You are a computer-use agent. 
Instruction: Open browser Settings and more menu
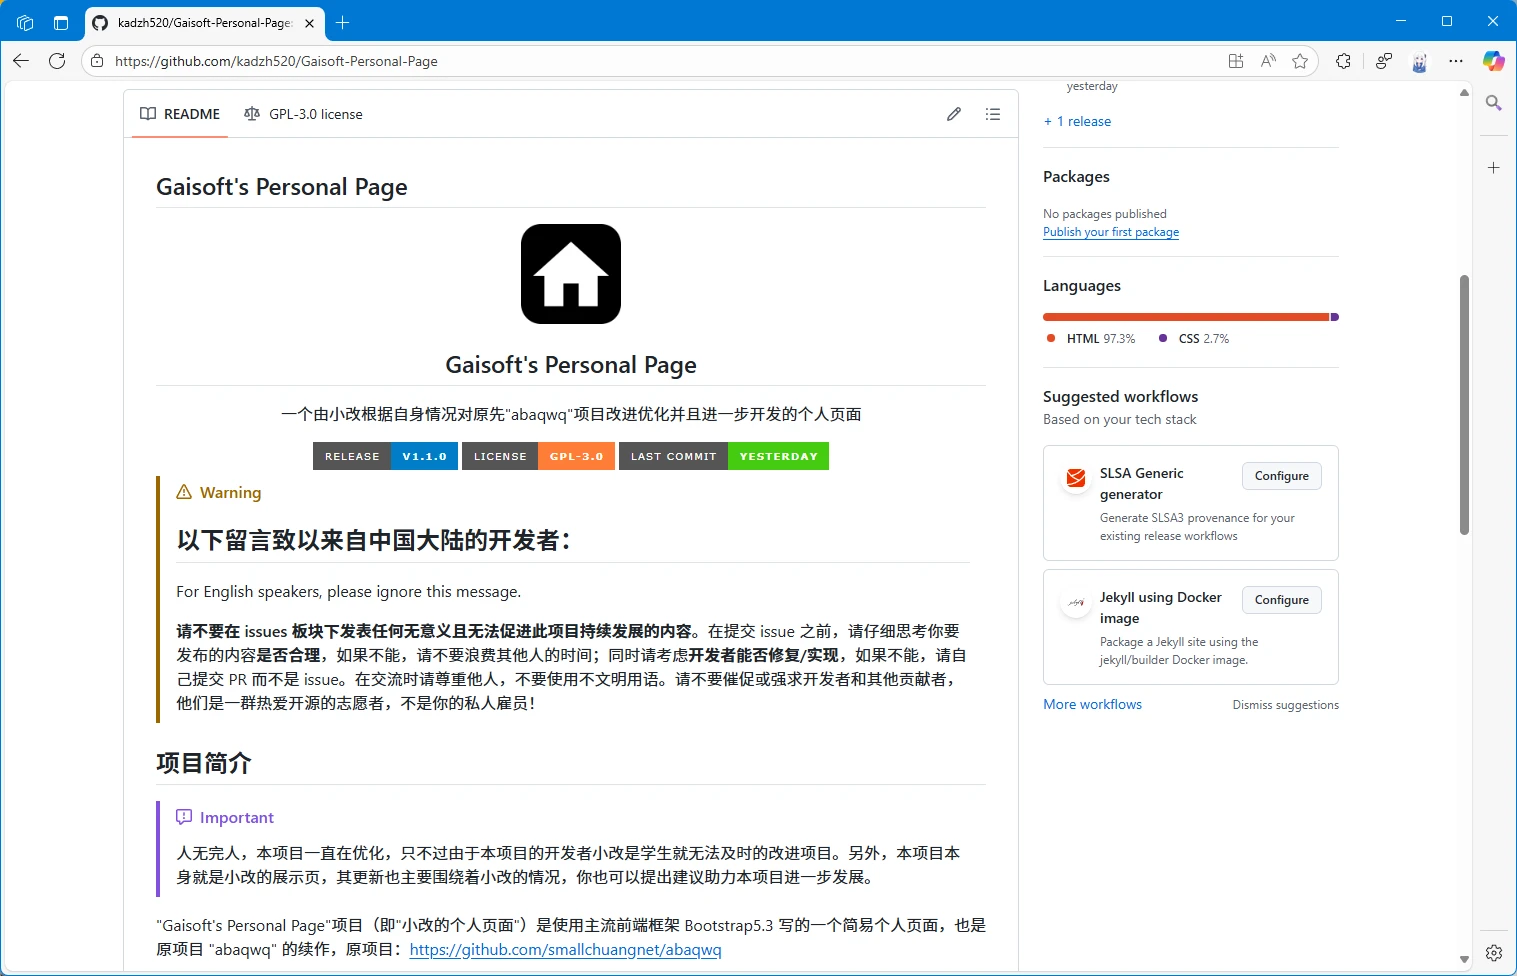tap(1456, 61)
